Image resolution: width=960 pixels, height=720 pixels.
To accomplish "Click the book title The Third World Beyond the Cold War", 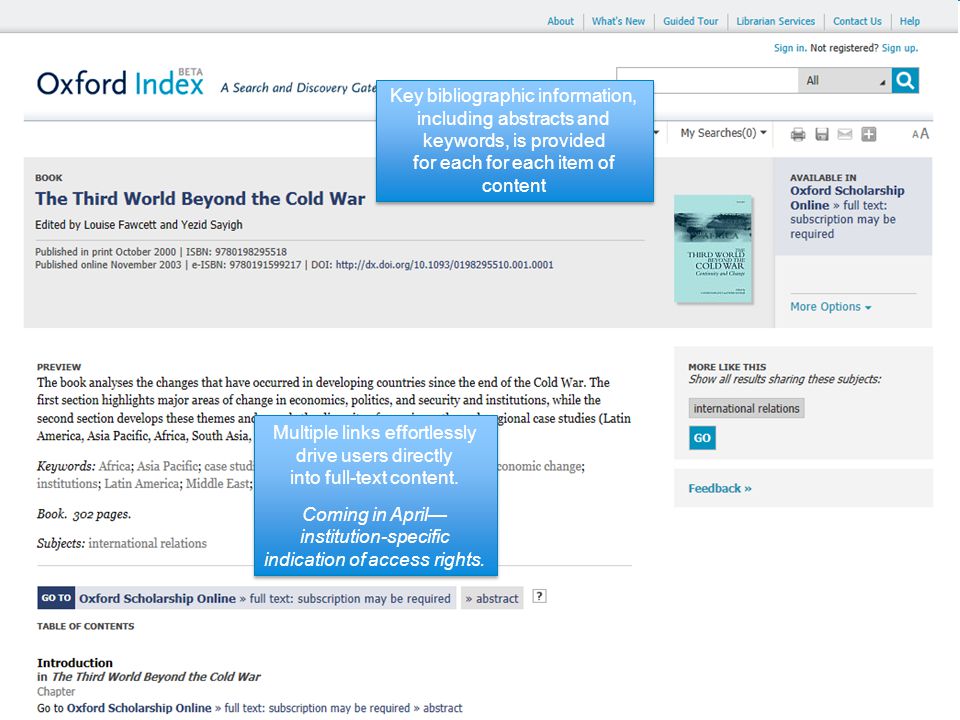I will click(200, 198).
